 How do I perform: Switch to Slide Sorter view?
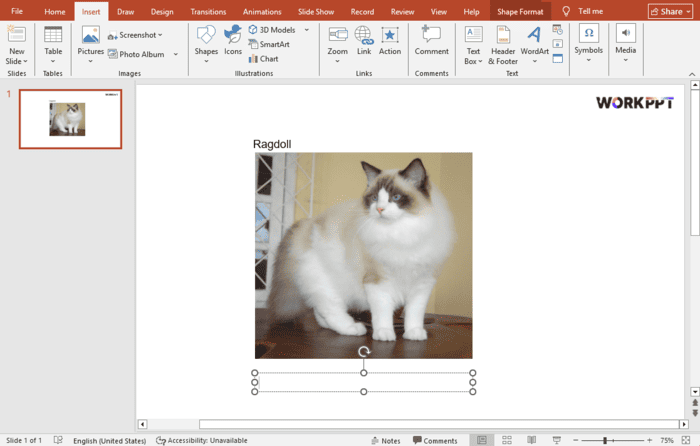coord(507,440)
